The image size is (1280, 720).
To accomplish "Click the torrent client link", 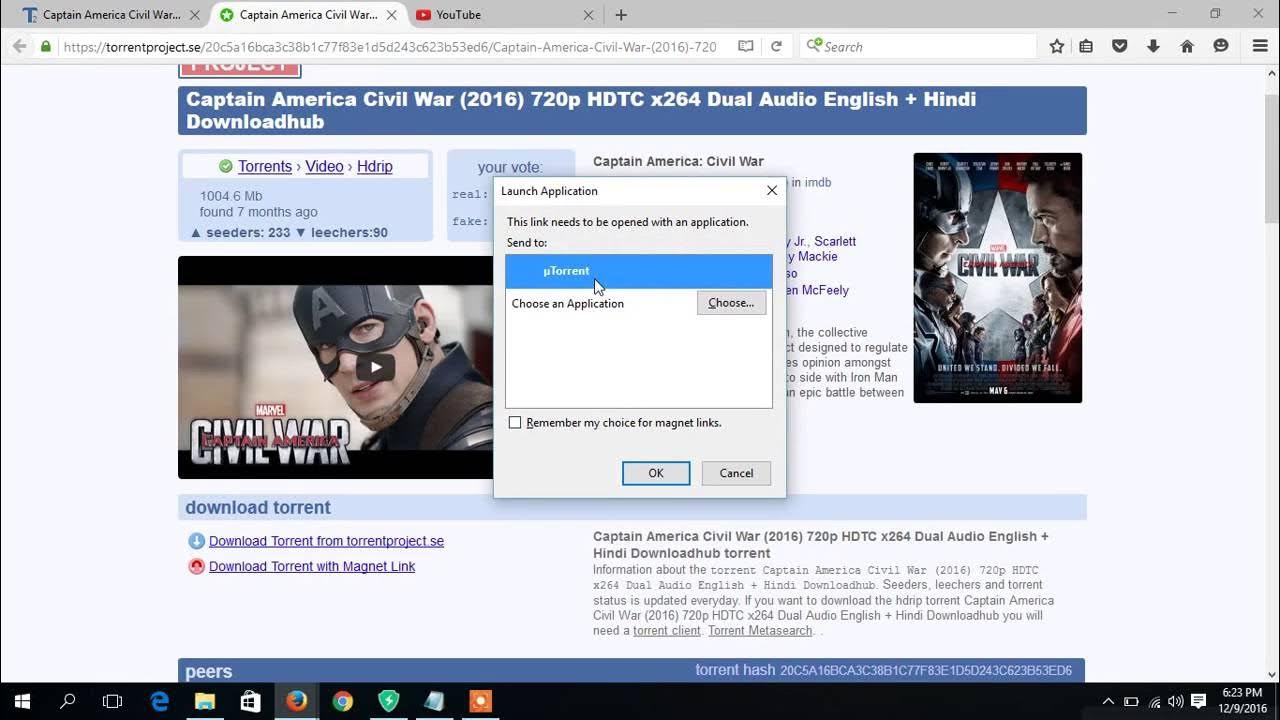I will click(667, 631).
